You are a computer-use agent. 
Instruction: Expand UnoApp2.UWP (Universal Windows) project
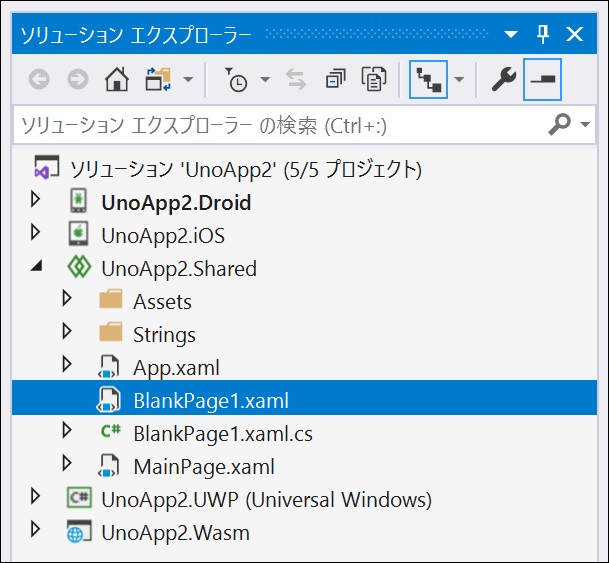pyautogui.click(x=36, y=496)
